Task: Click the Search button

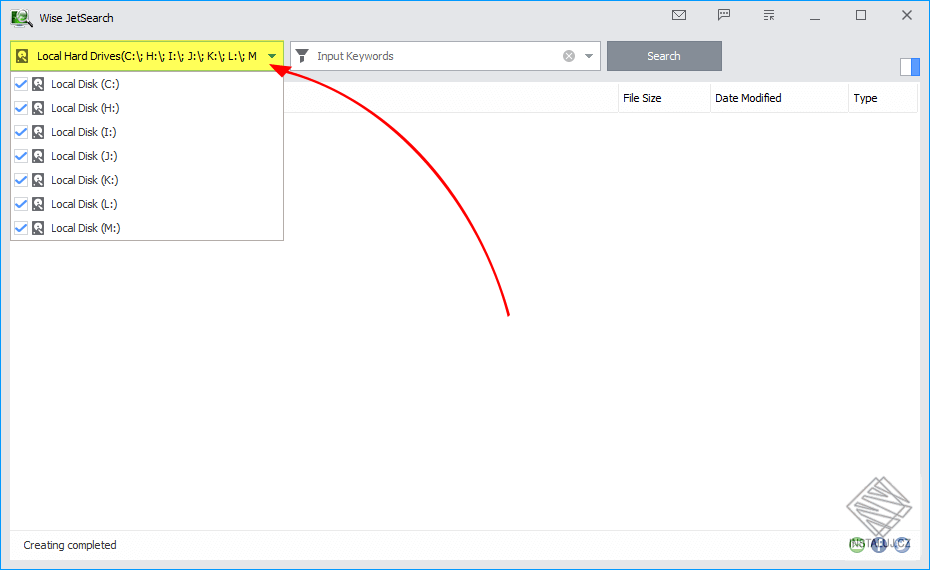Action: click(664, 56)
